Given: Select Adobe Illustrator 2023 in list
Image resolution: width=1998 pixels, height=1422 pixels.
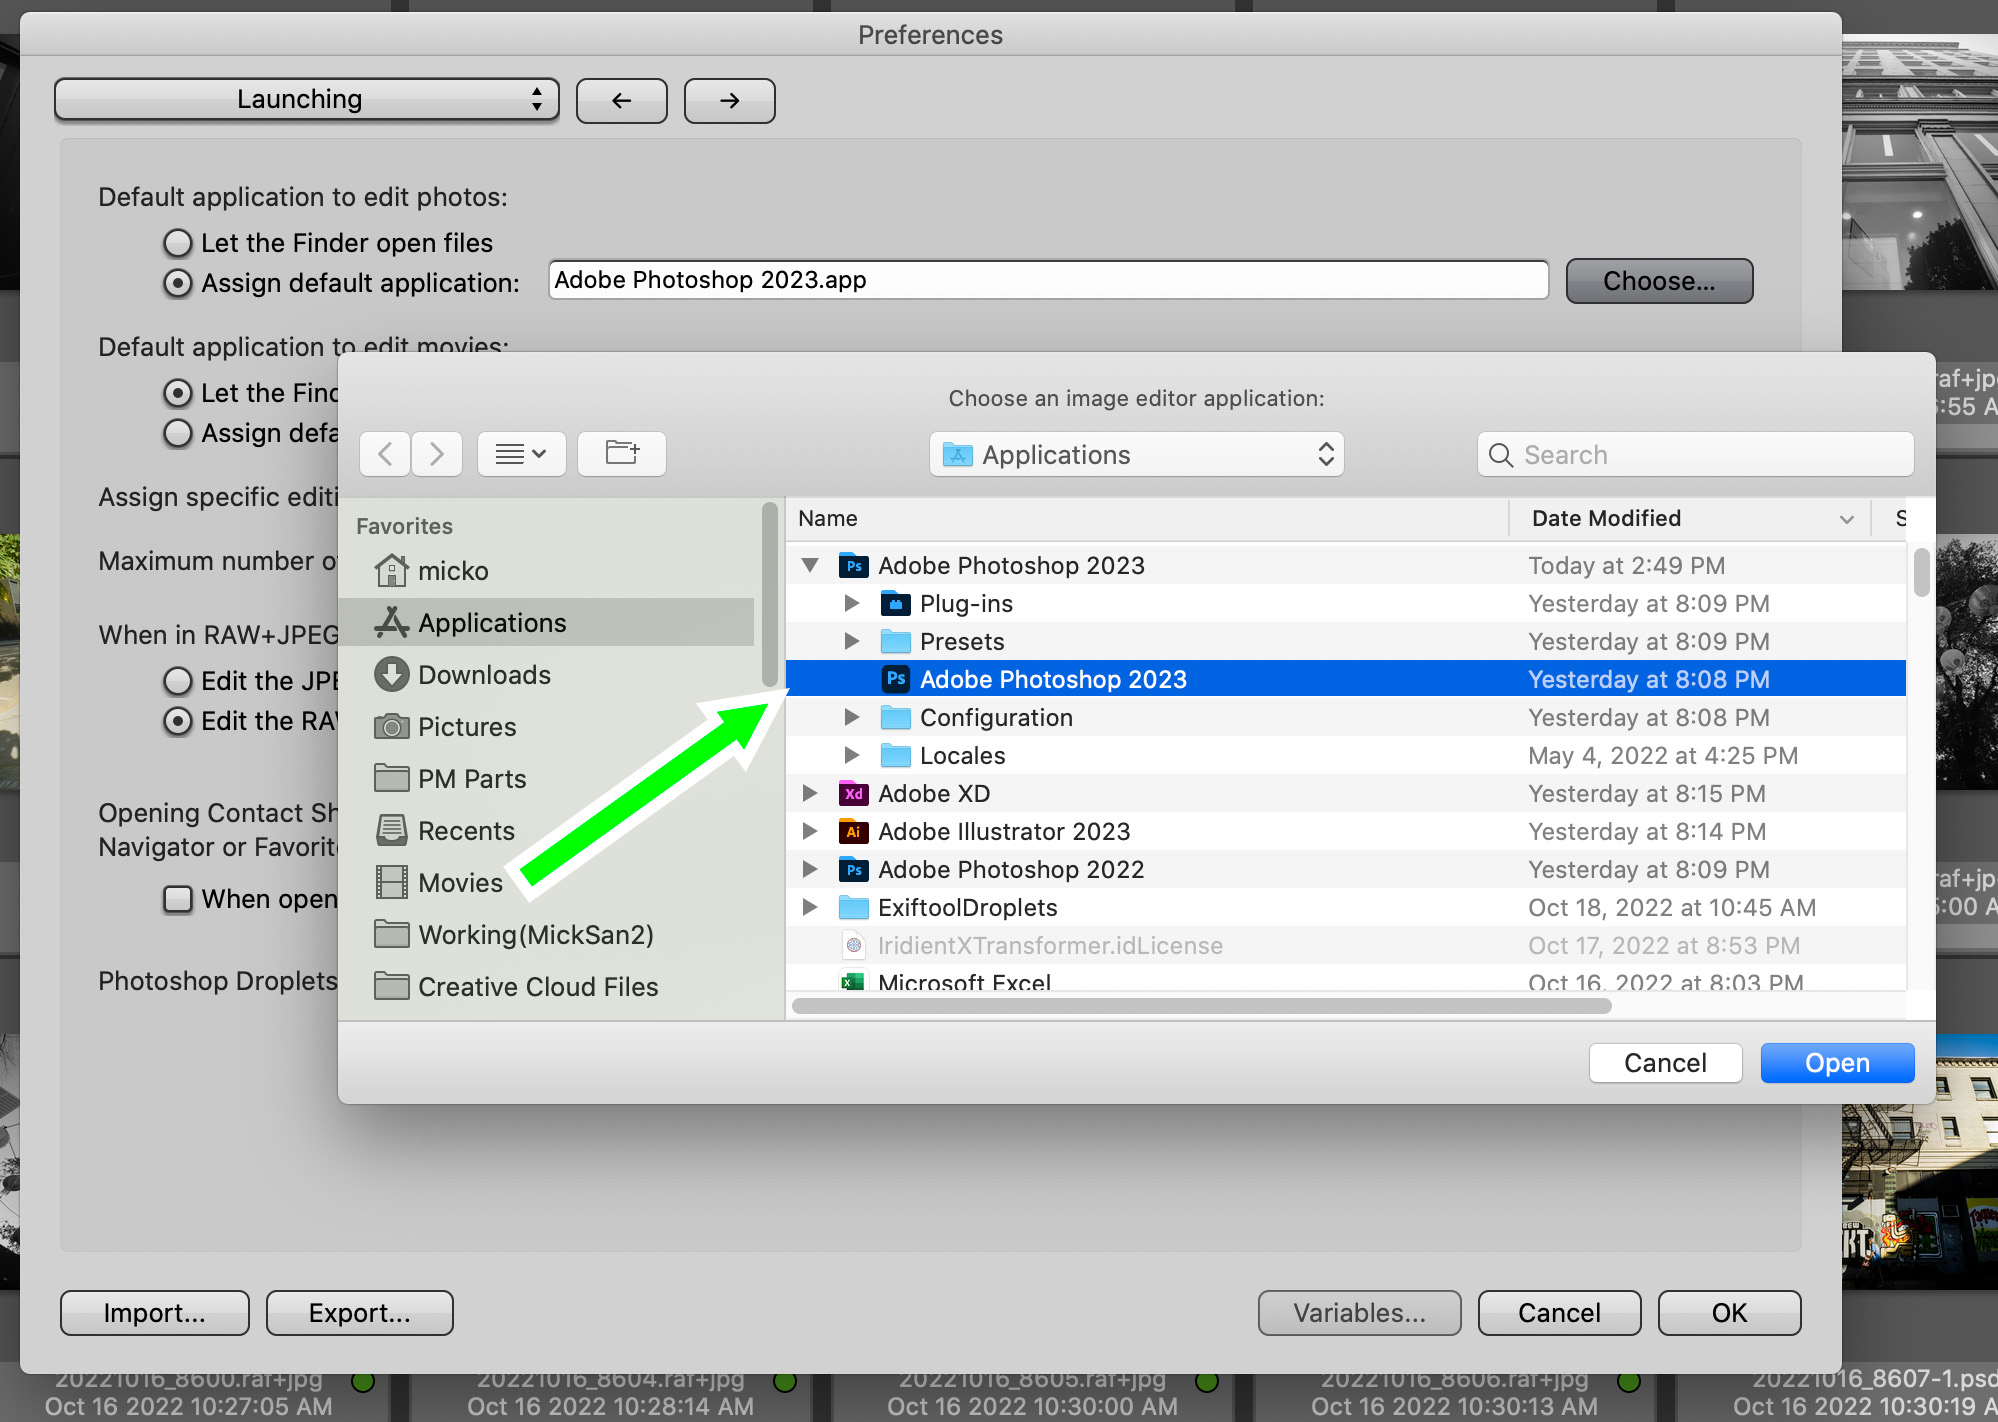Looking at the screenshot, I should point(1003,832).
